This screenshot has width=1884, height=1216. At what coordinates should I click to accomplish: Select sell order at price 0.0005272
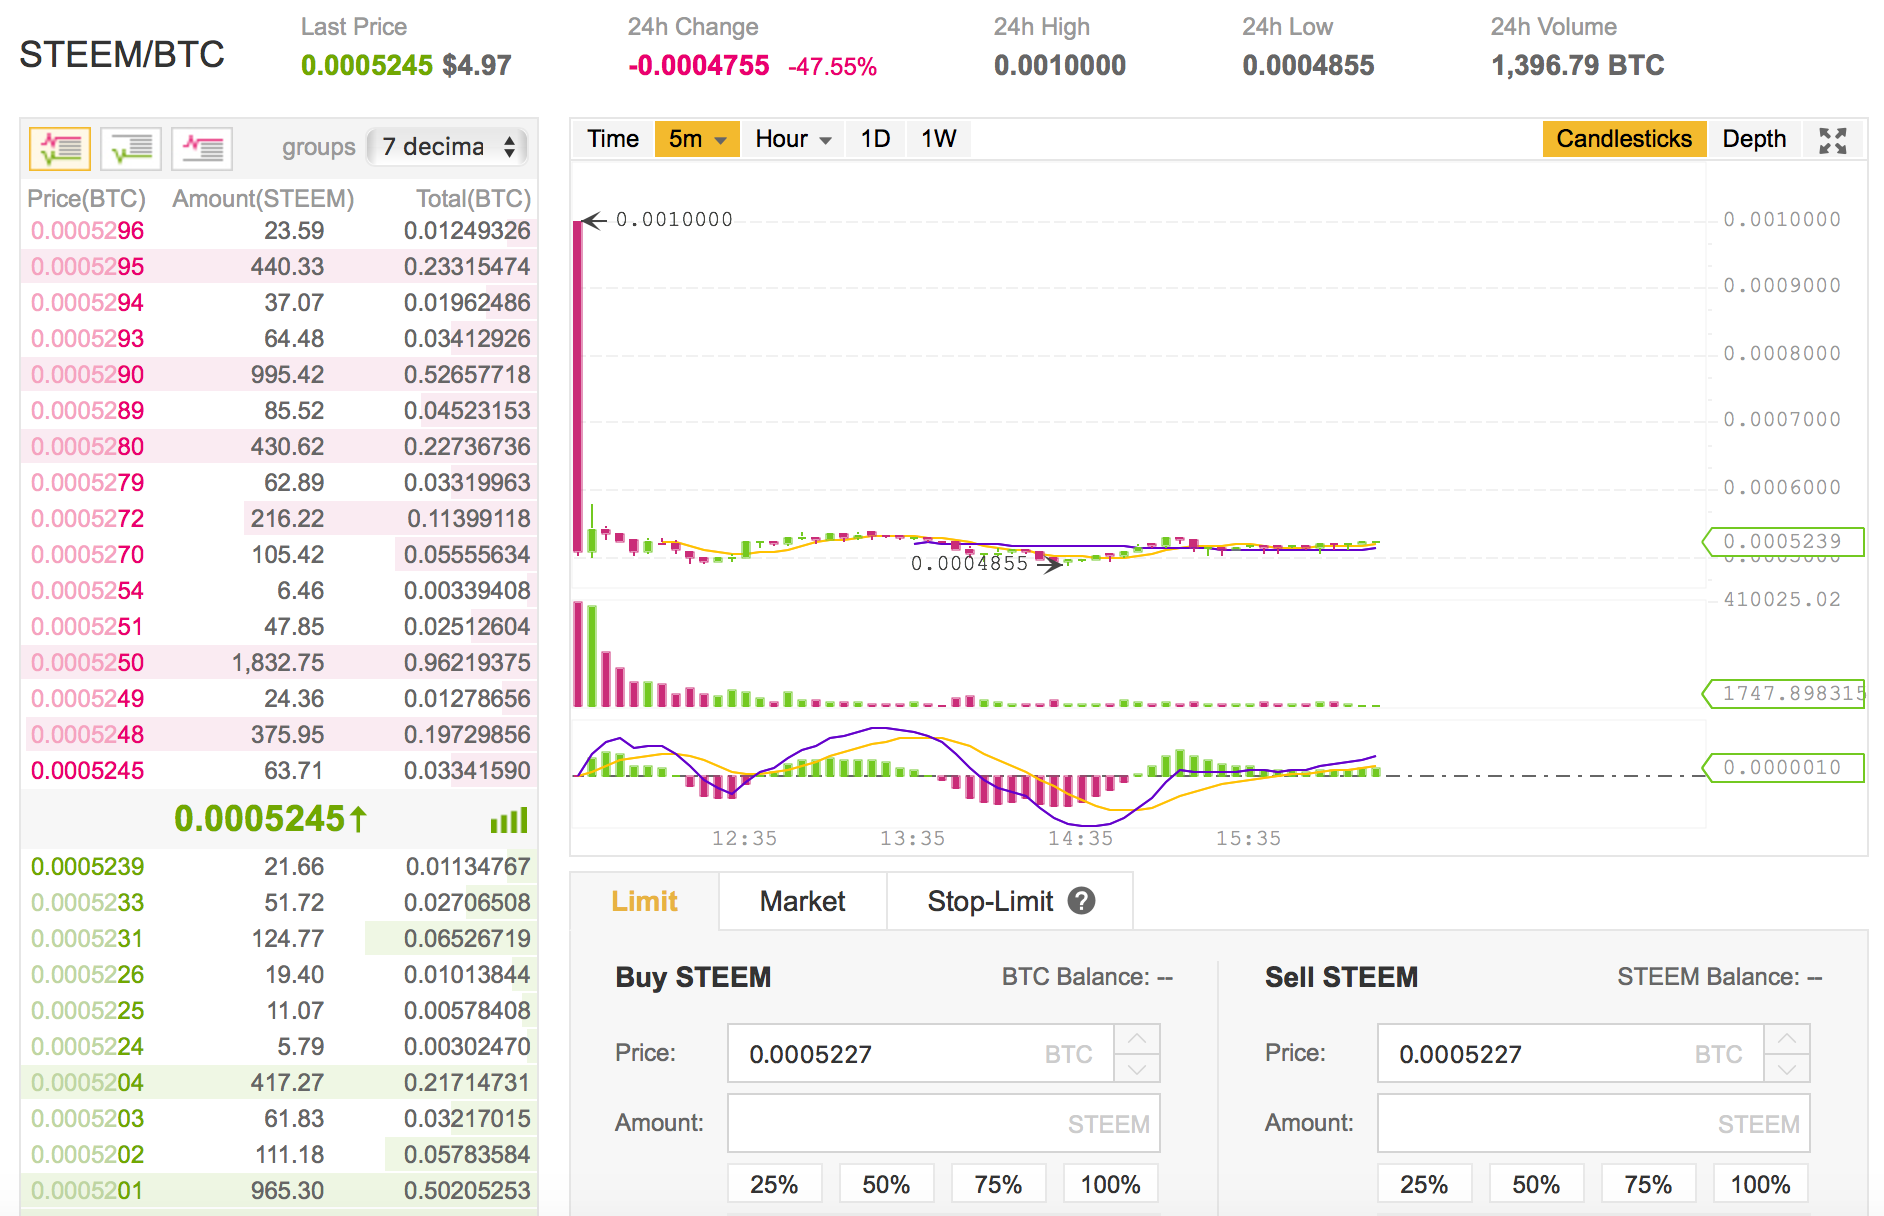(279, 519)
